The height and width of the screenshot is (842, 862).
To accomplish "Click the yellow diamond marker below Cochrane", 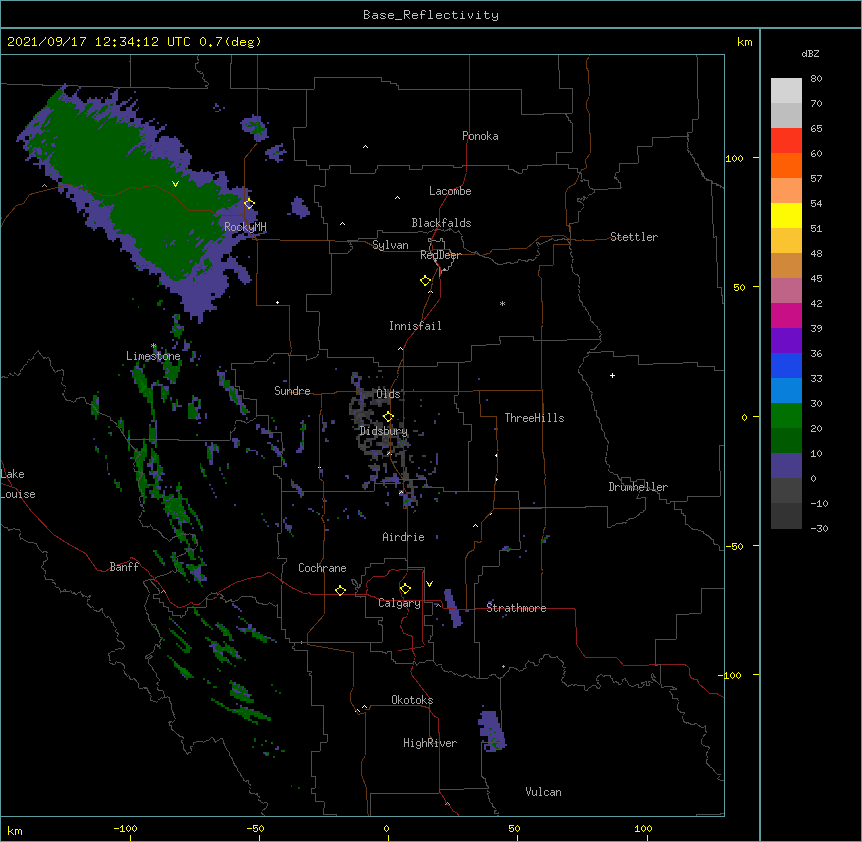I will click(x=340, y=590).
